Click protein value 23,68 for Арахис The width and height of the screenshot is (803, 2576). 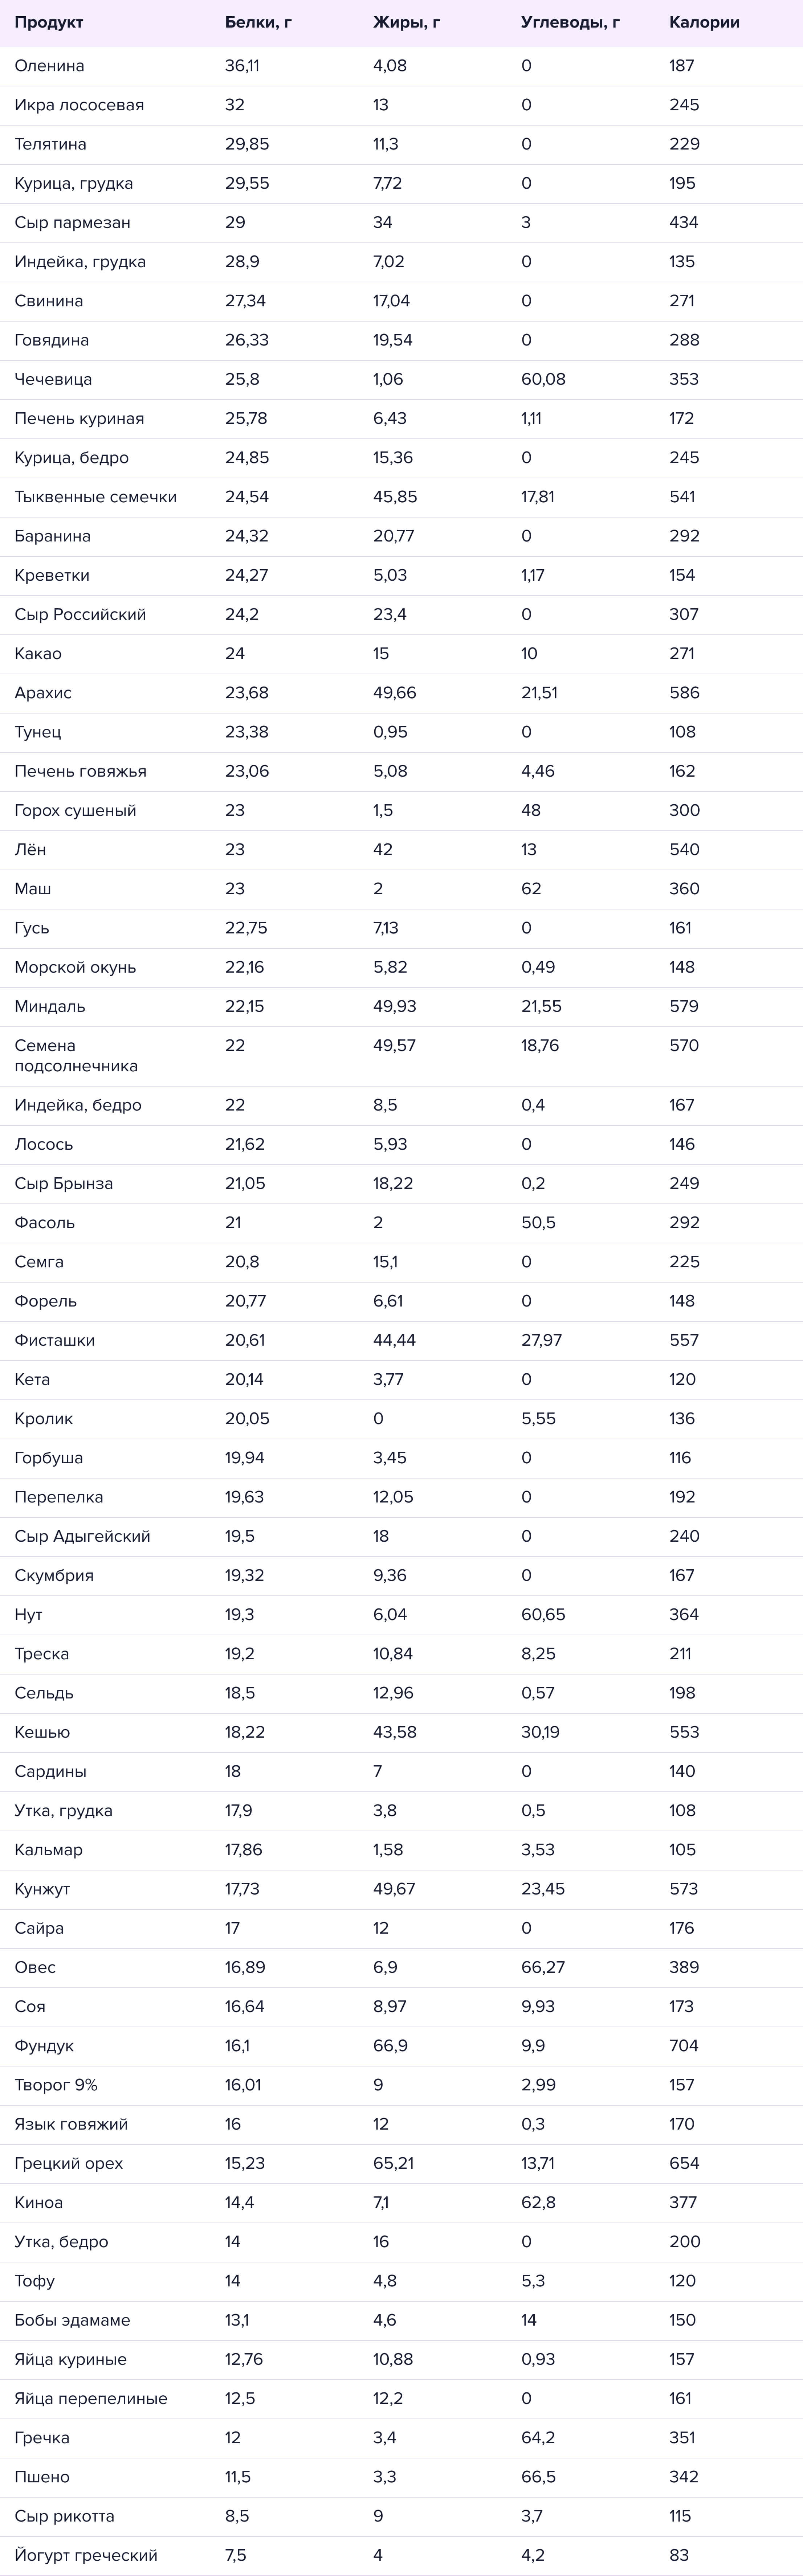[x=246, y=693]
